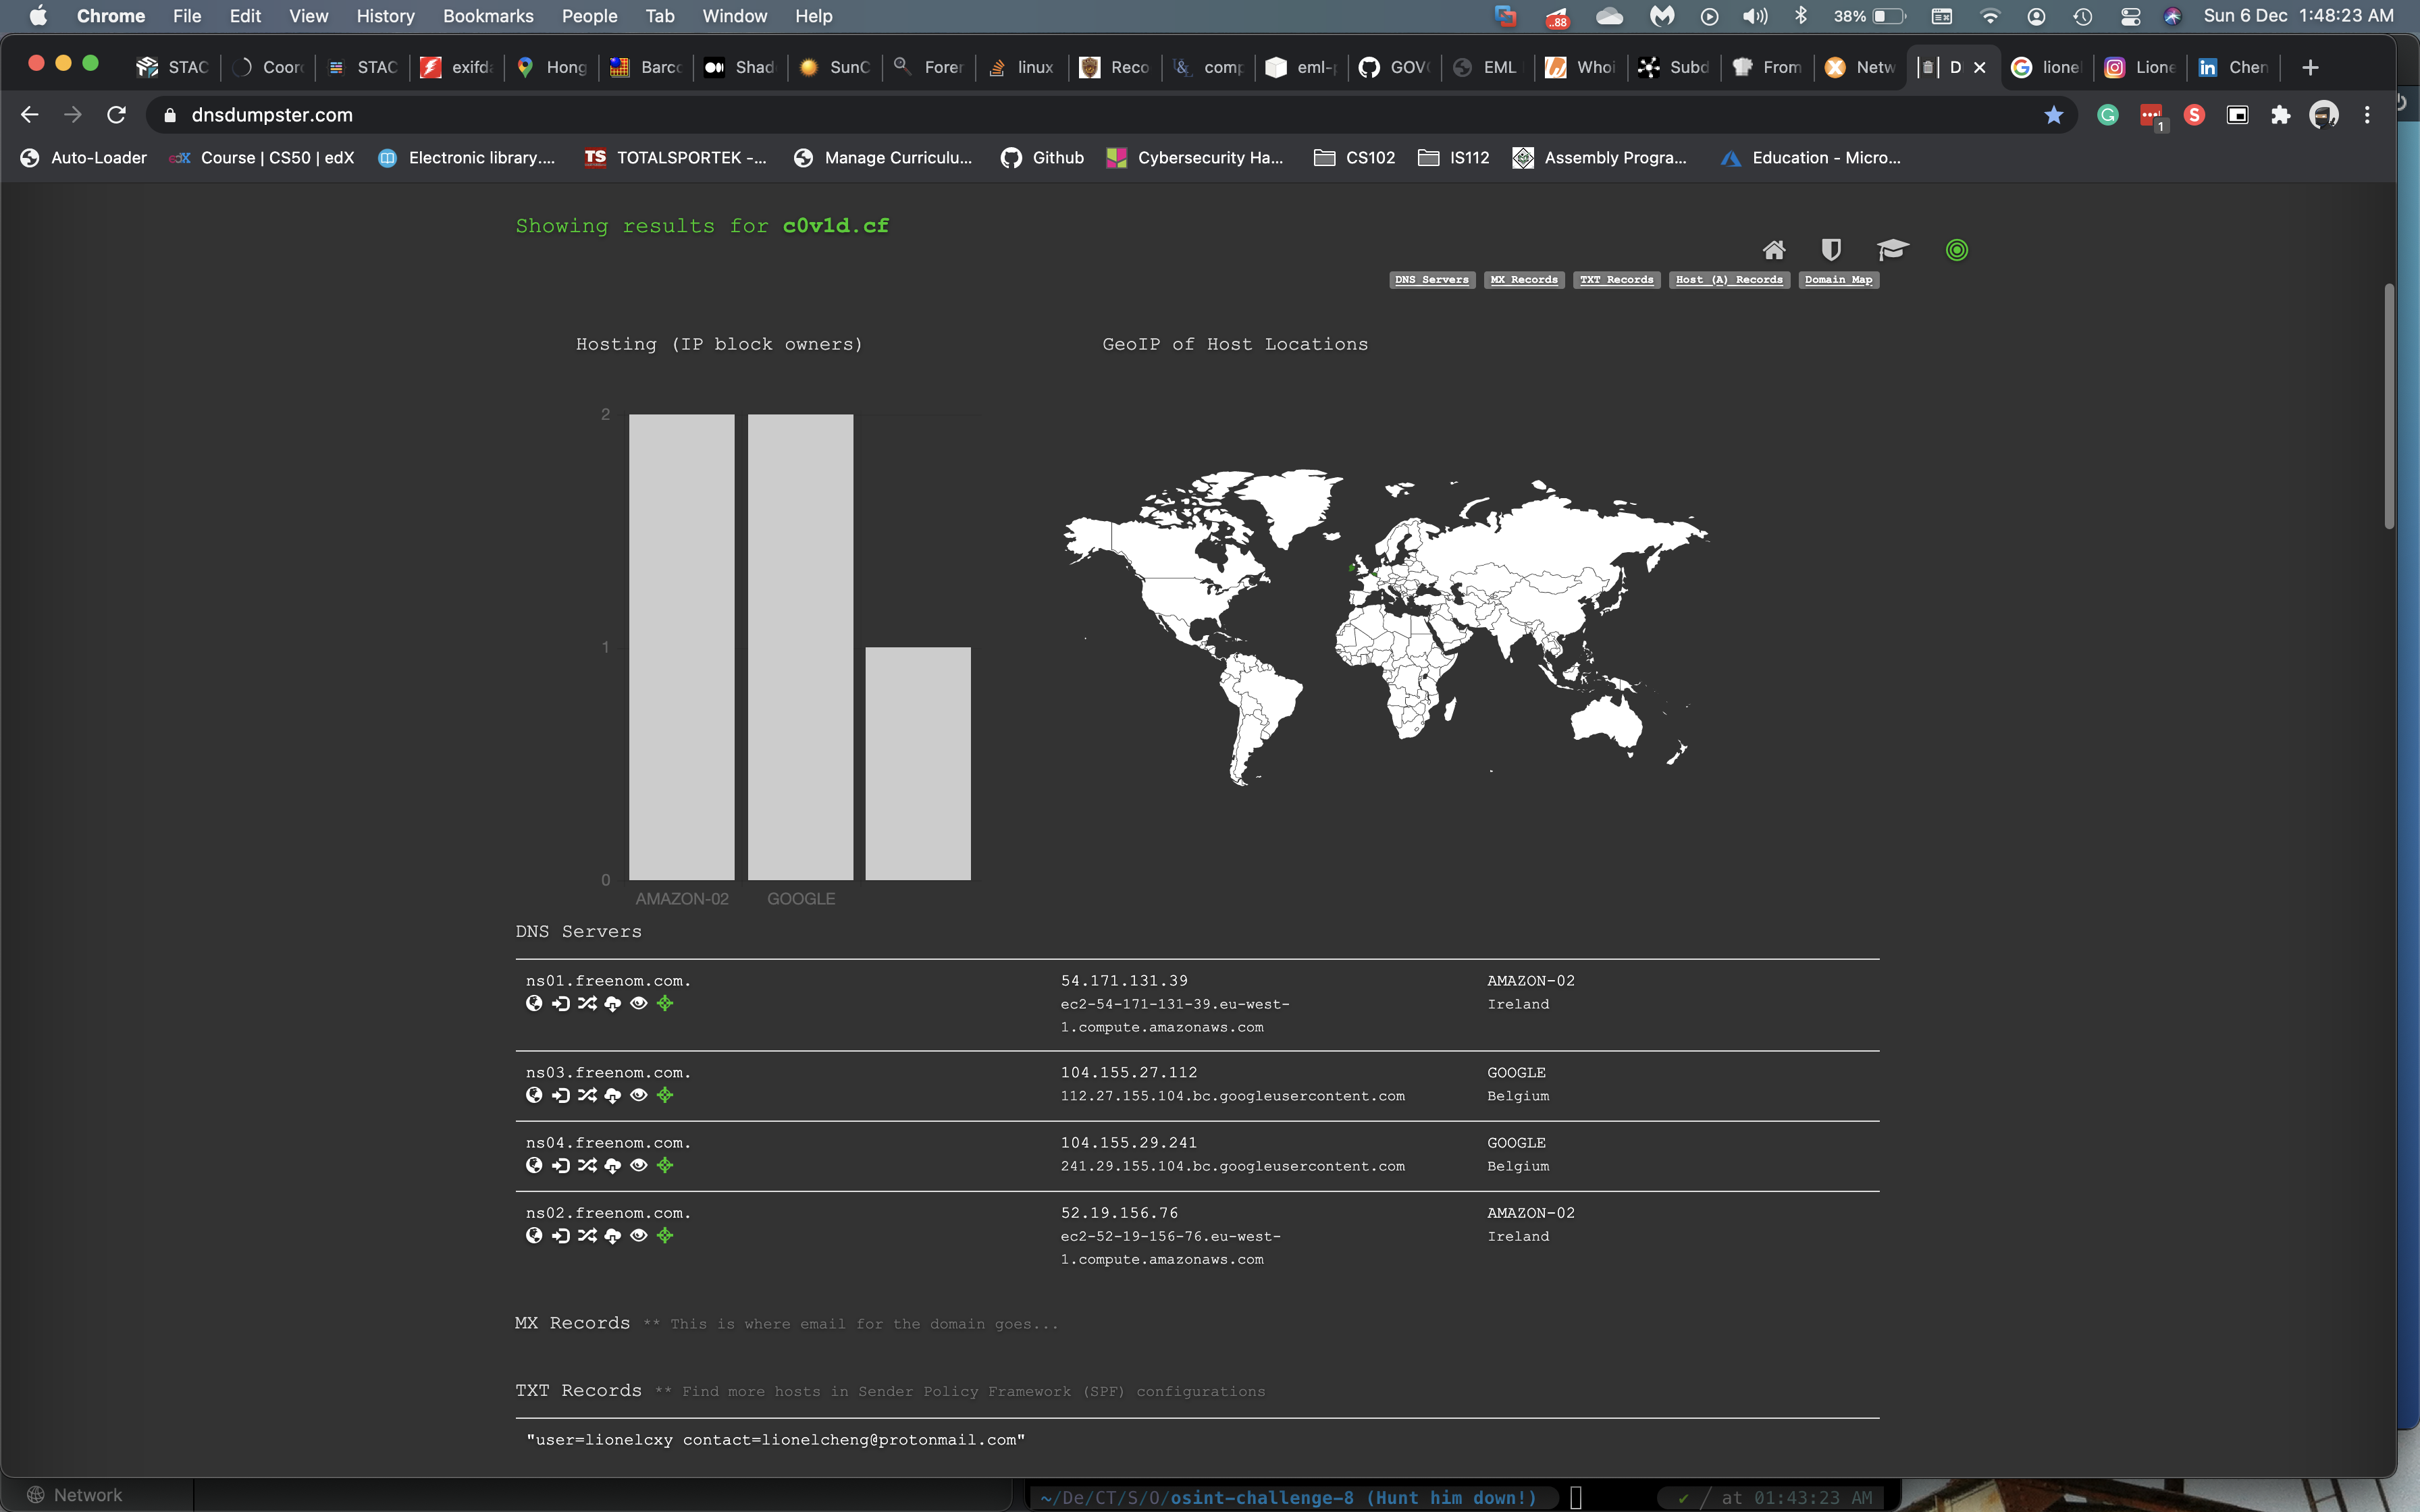This screenshot has height=1512, width=2420.
Task: Open the Cybersecurity Ha... bookmark
Action: 1195,158
